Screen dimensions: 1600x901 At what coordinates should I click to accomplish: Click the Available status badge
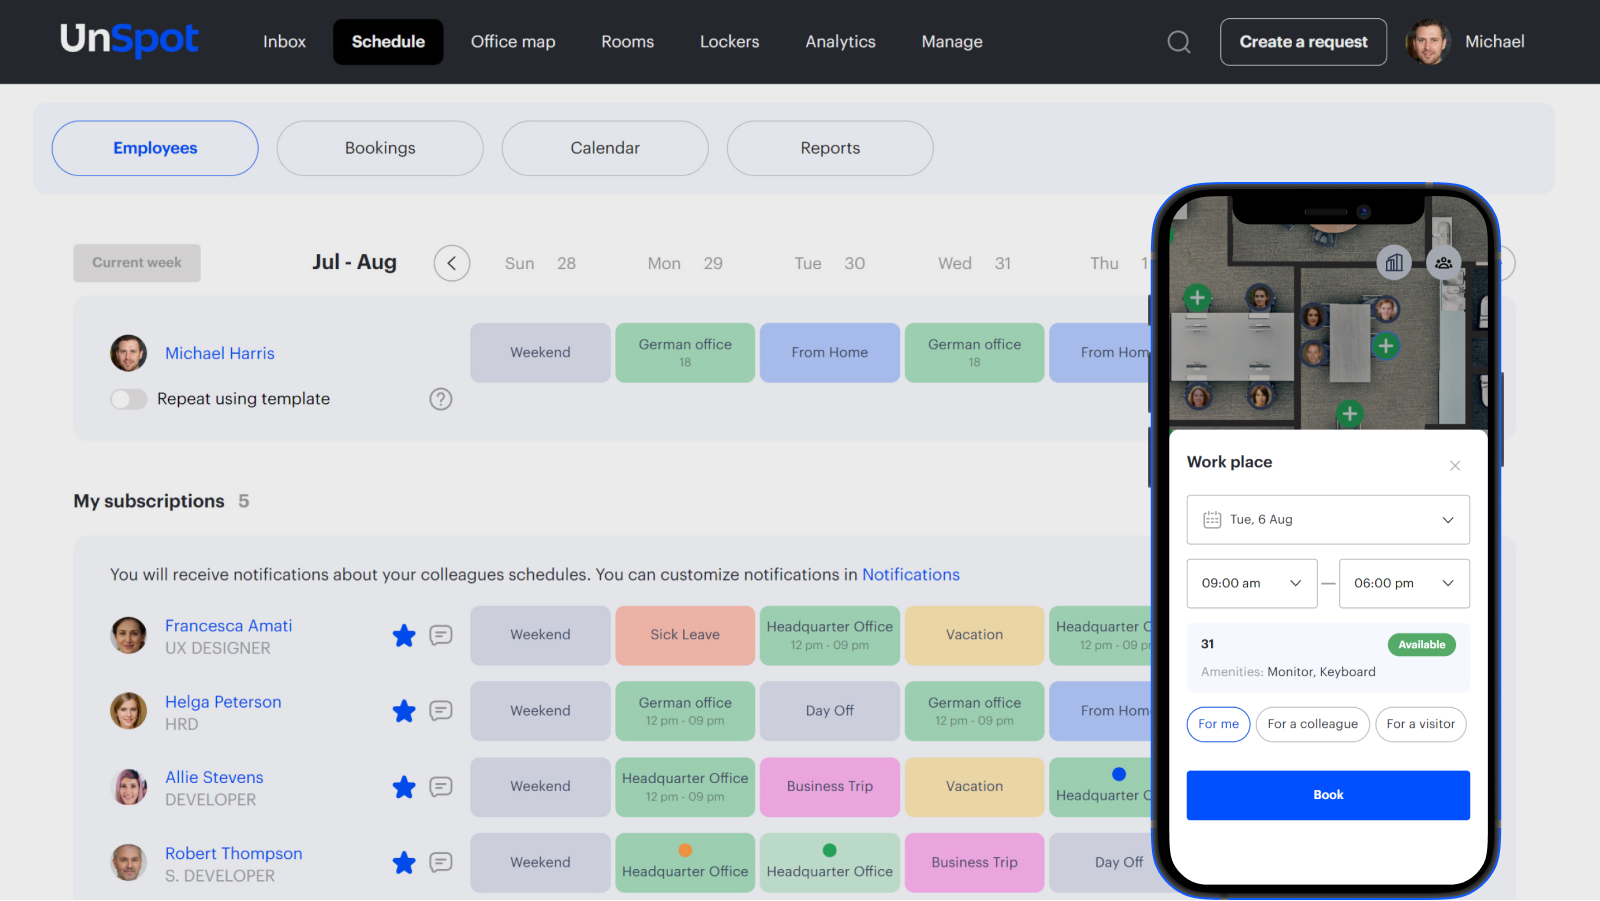(1422, 645)
